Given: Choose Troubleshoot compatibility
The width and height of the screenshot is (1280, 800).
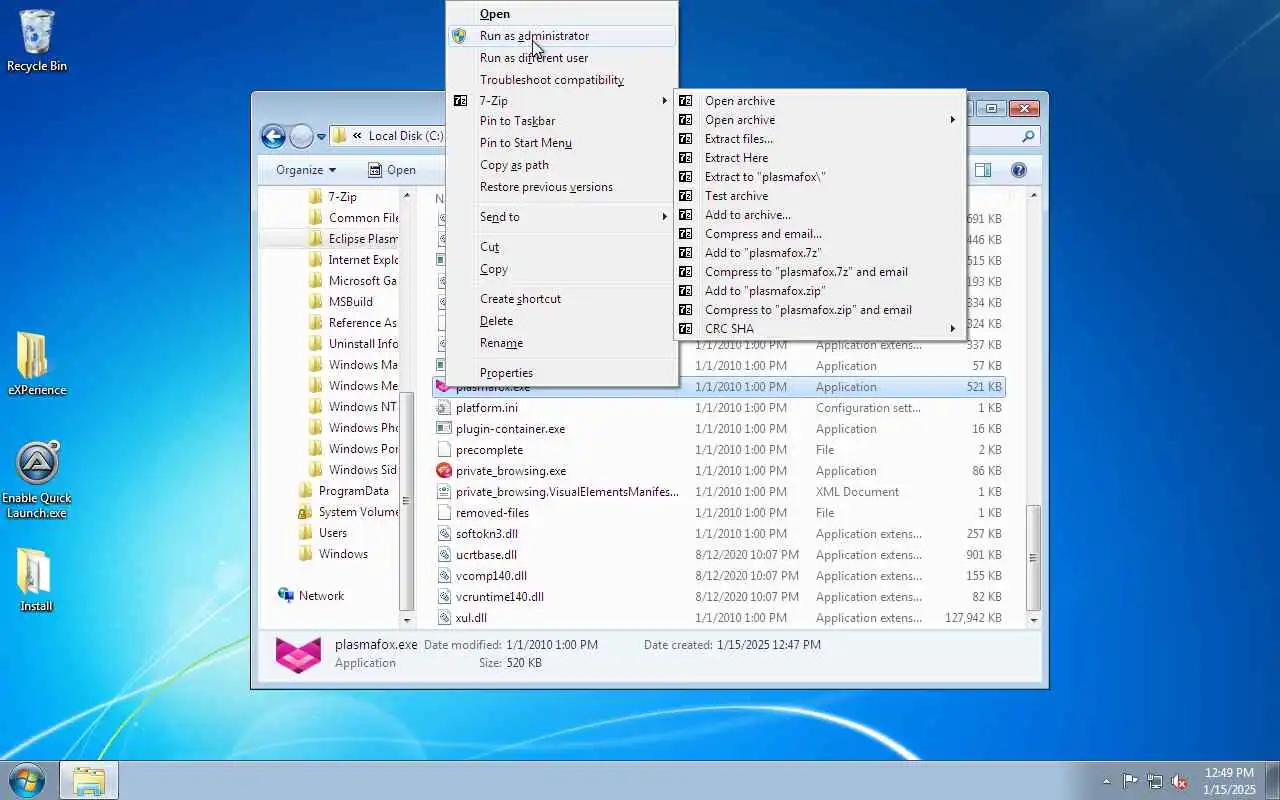Looking at the screenshot, I should pyautogui.click(x=562, y=80).
